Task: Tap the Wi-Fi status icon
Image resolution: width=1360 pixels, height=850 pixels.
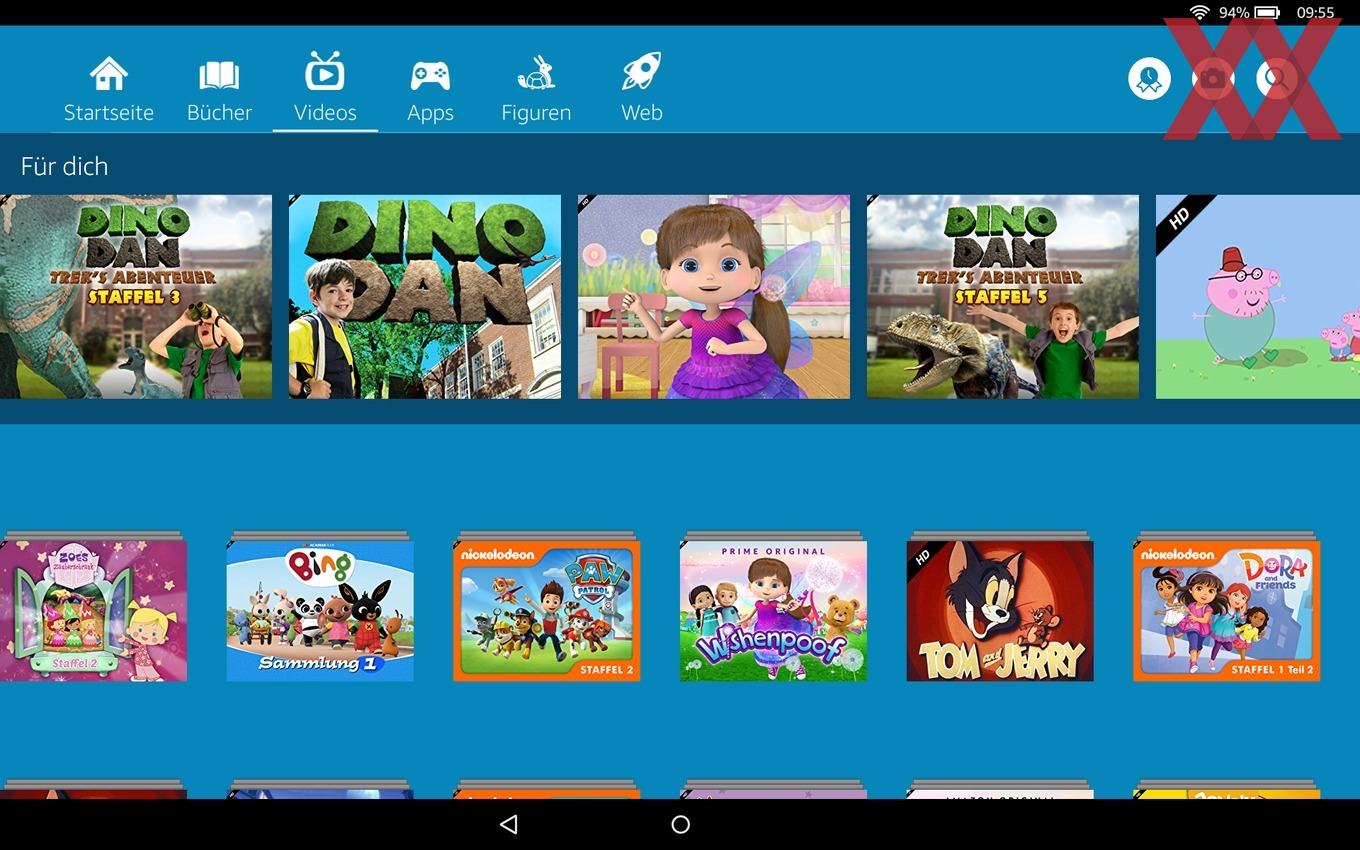Action: tap(1199, 12)
